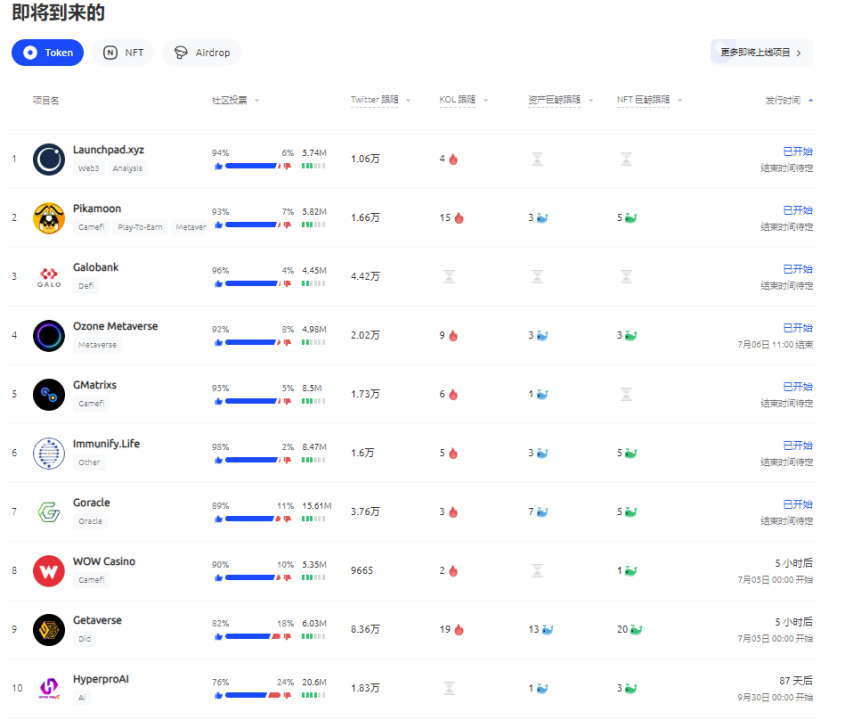Select Analysis tag under Launchpad.xyz
The height and width of the screenshot is (720, 845).
coord(127,168)
